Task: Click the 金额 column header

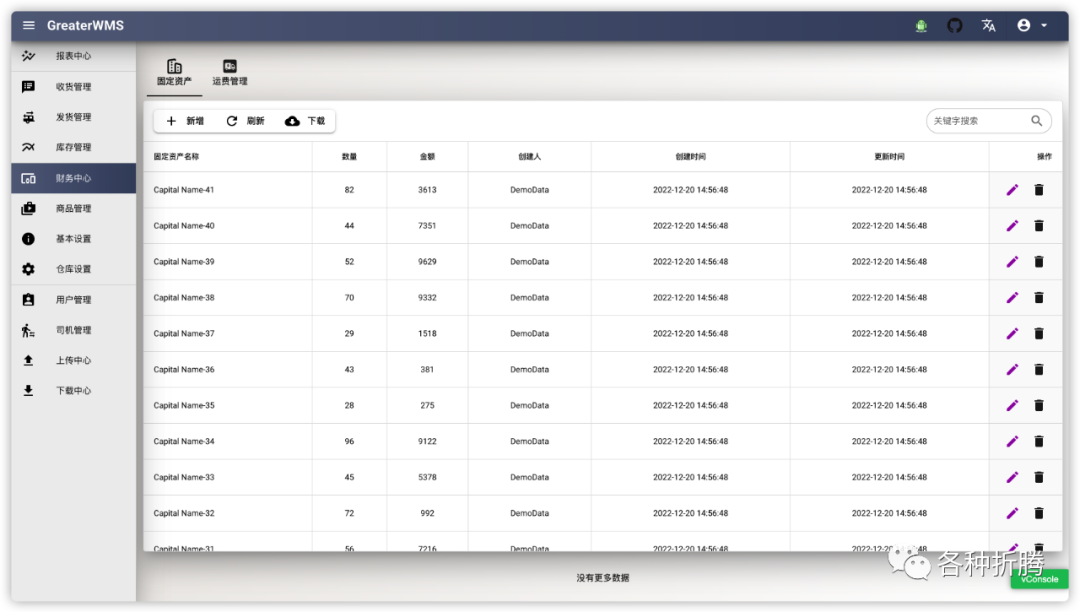Action: [x=427, y=157]
